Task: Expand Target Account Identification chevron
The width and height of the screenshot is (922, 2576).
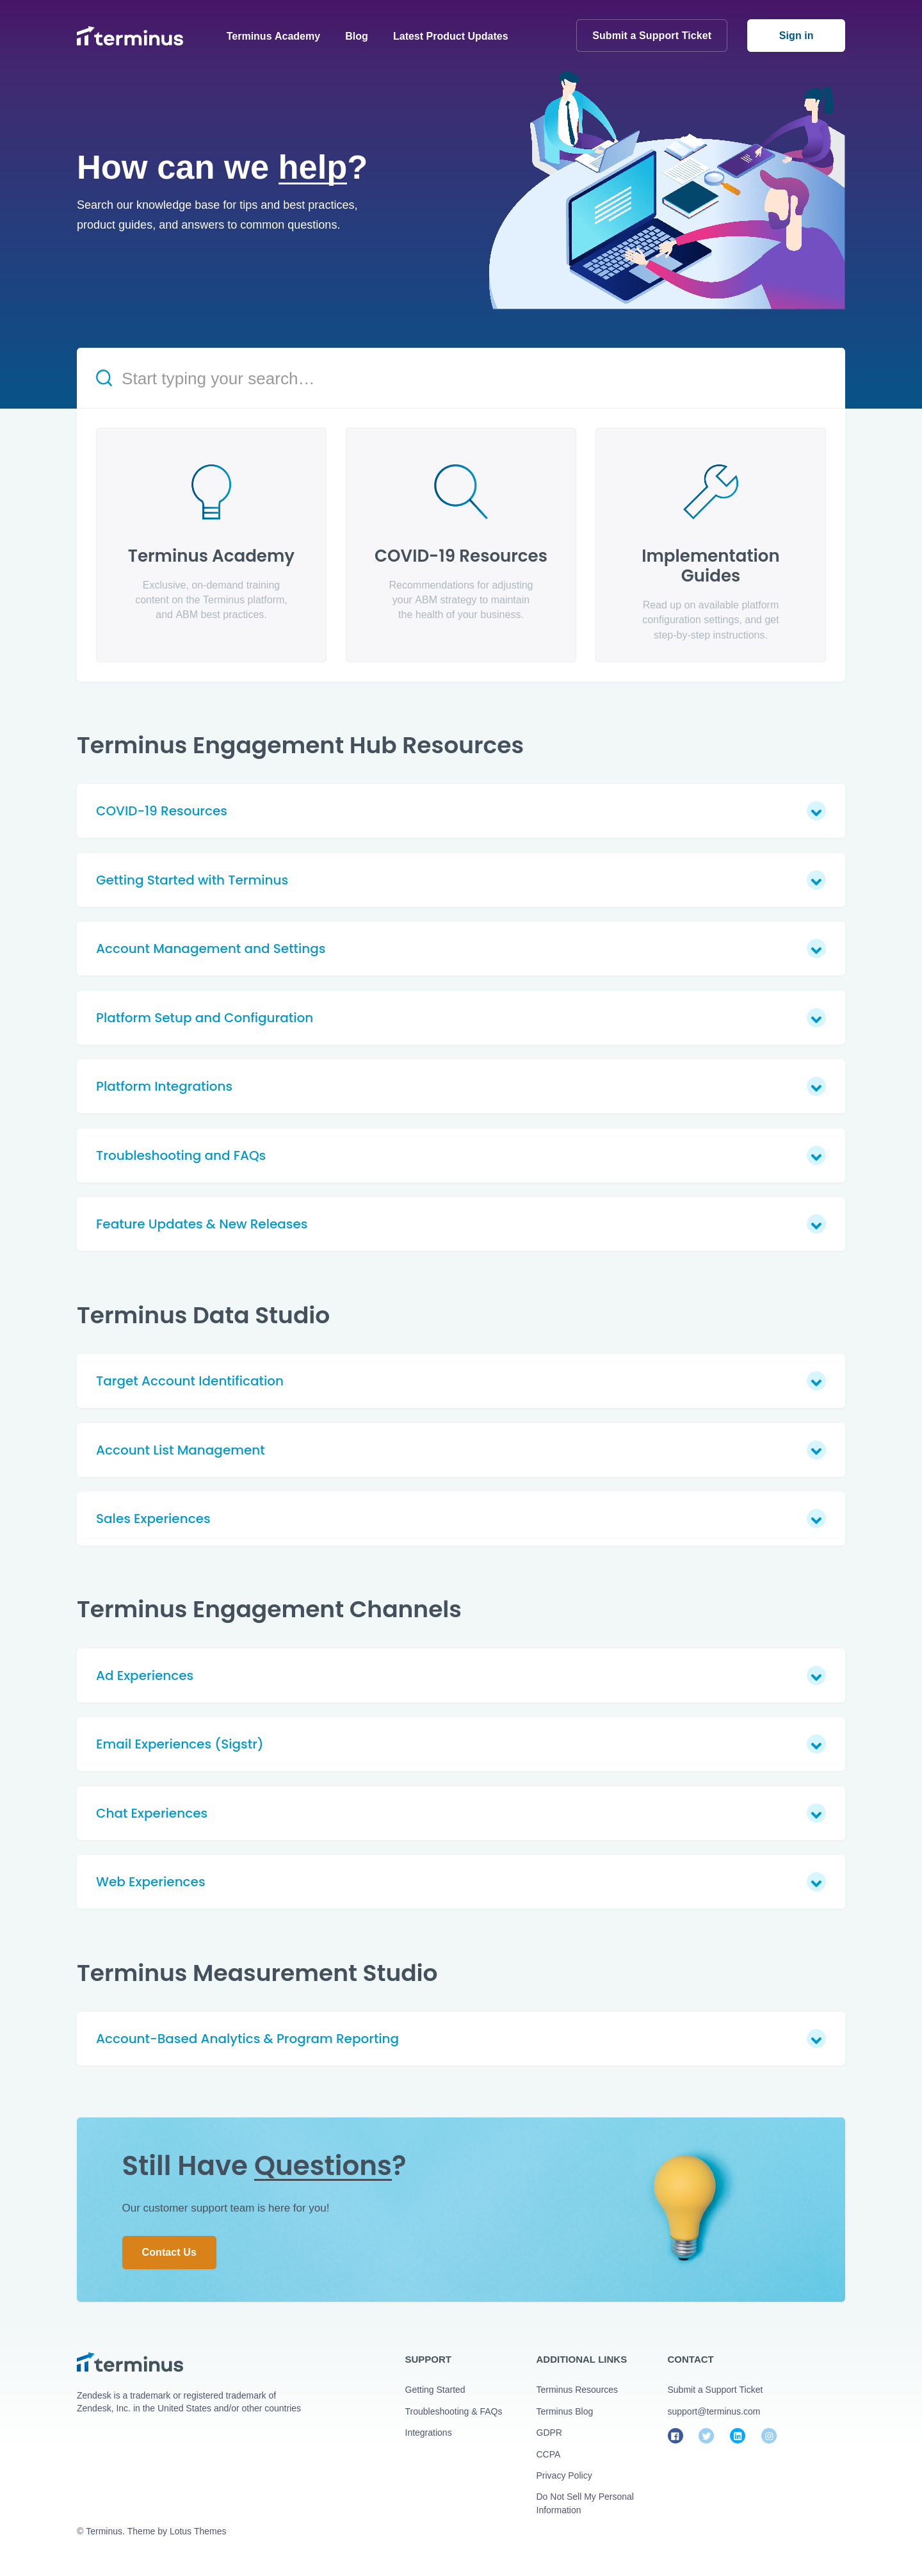Action: point(816,1381)
